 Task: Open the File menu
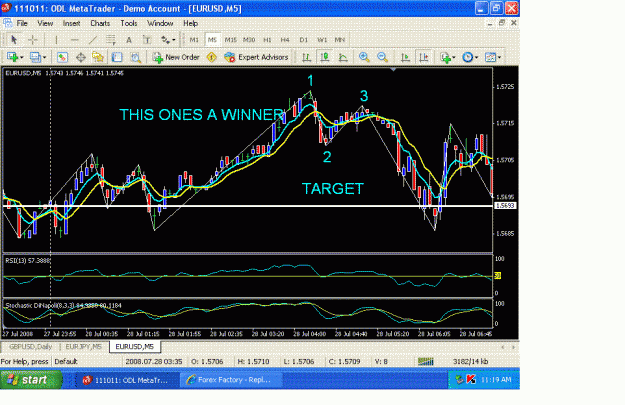point(22,24)
